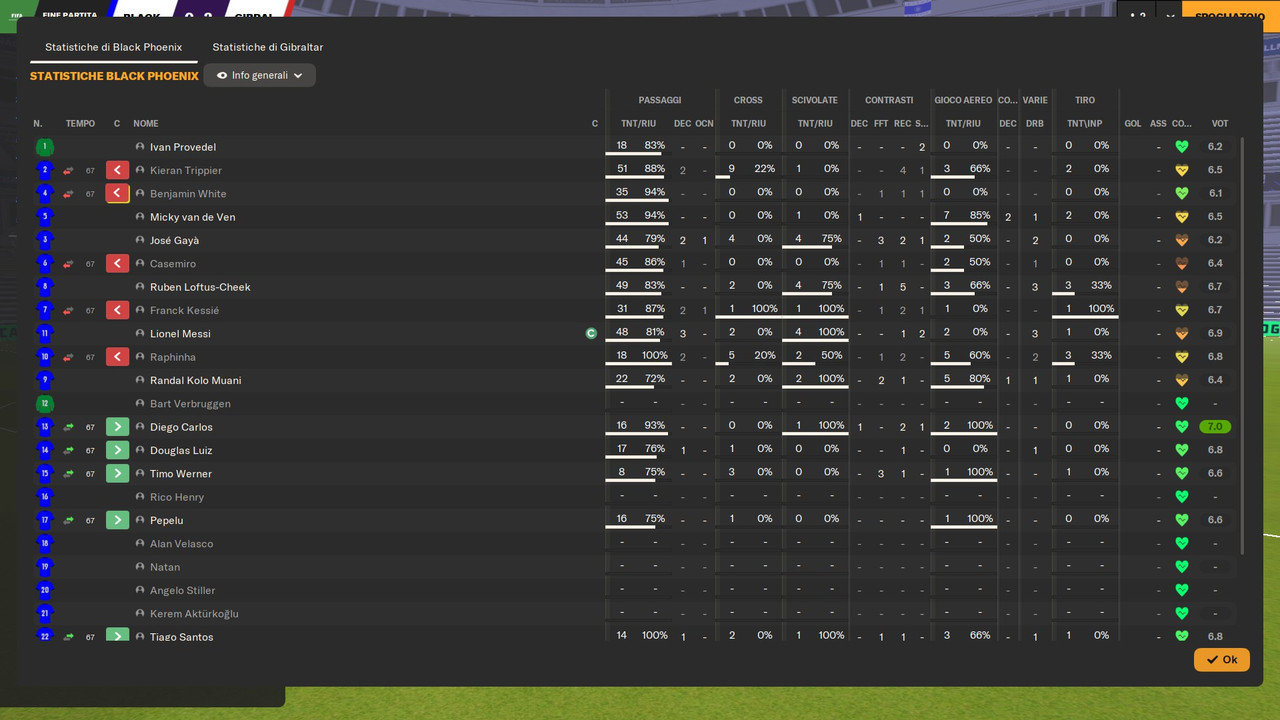The image size is (1280, 720).
Task: Click the player info icon beside Angelo Stiller
Action: tap(140, 590)
